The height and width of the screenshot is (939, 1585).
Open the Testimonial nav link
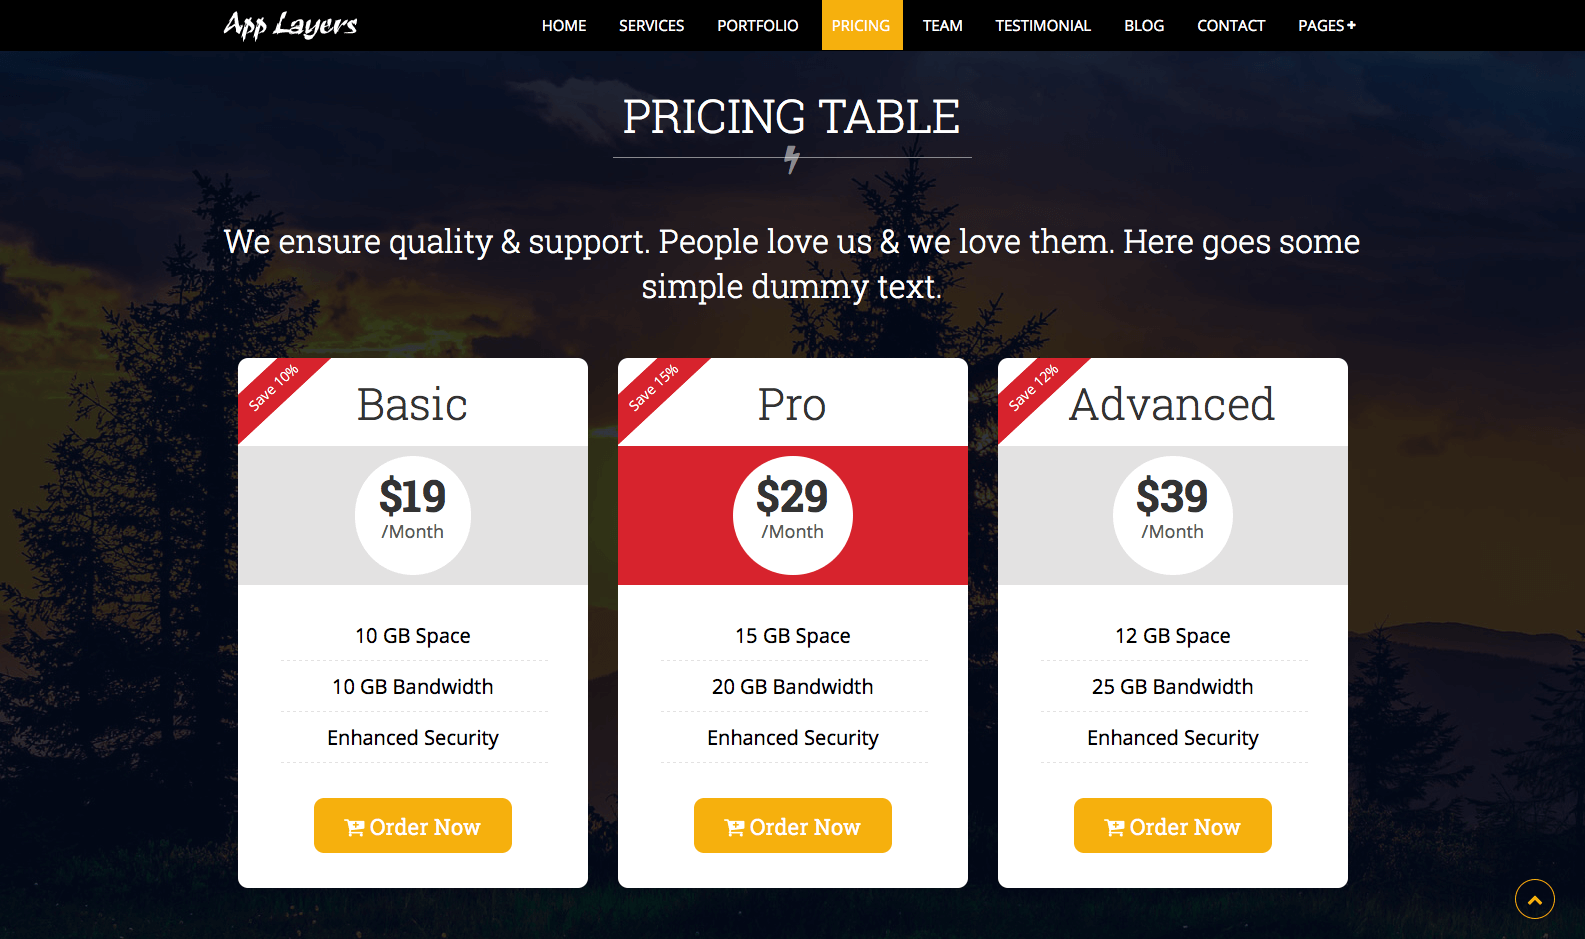point(1043,25)
